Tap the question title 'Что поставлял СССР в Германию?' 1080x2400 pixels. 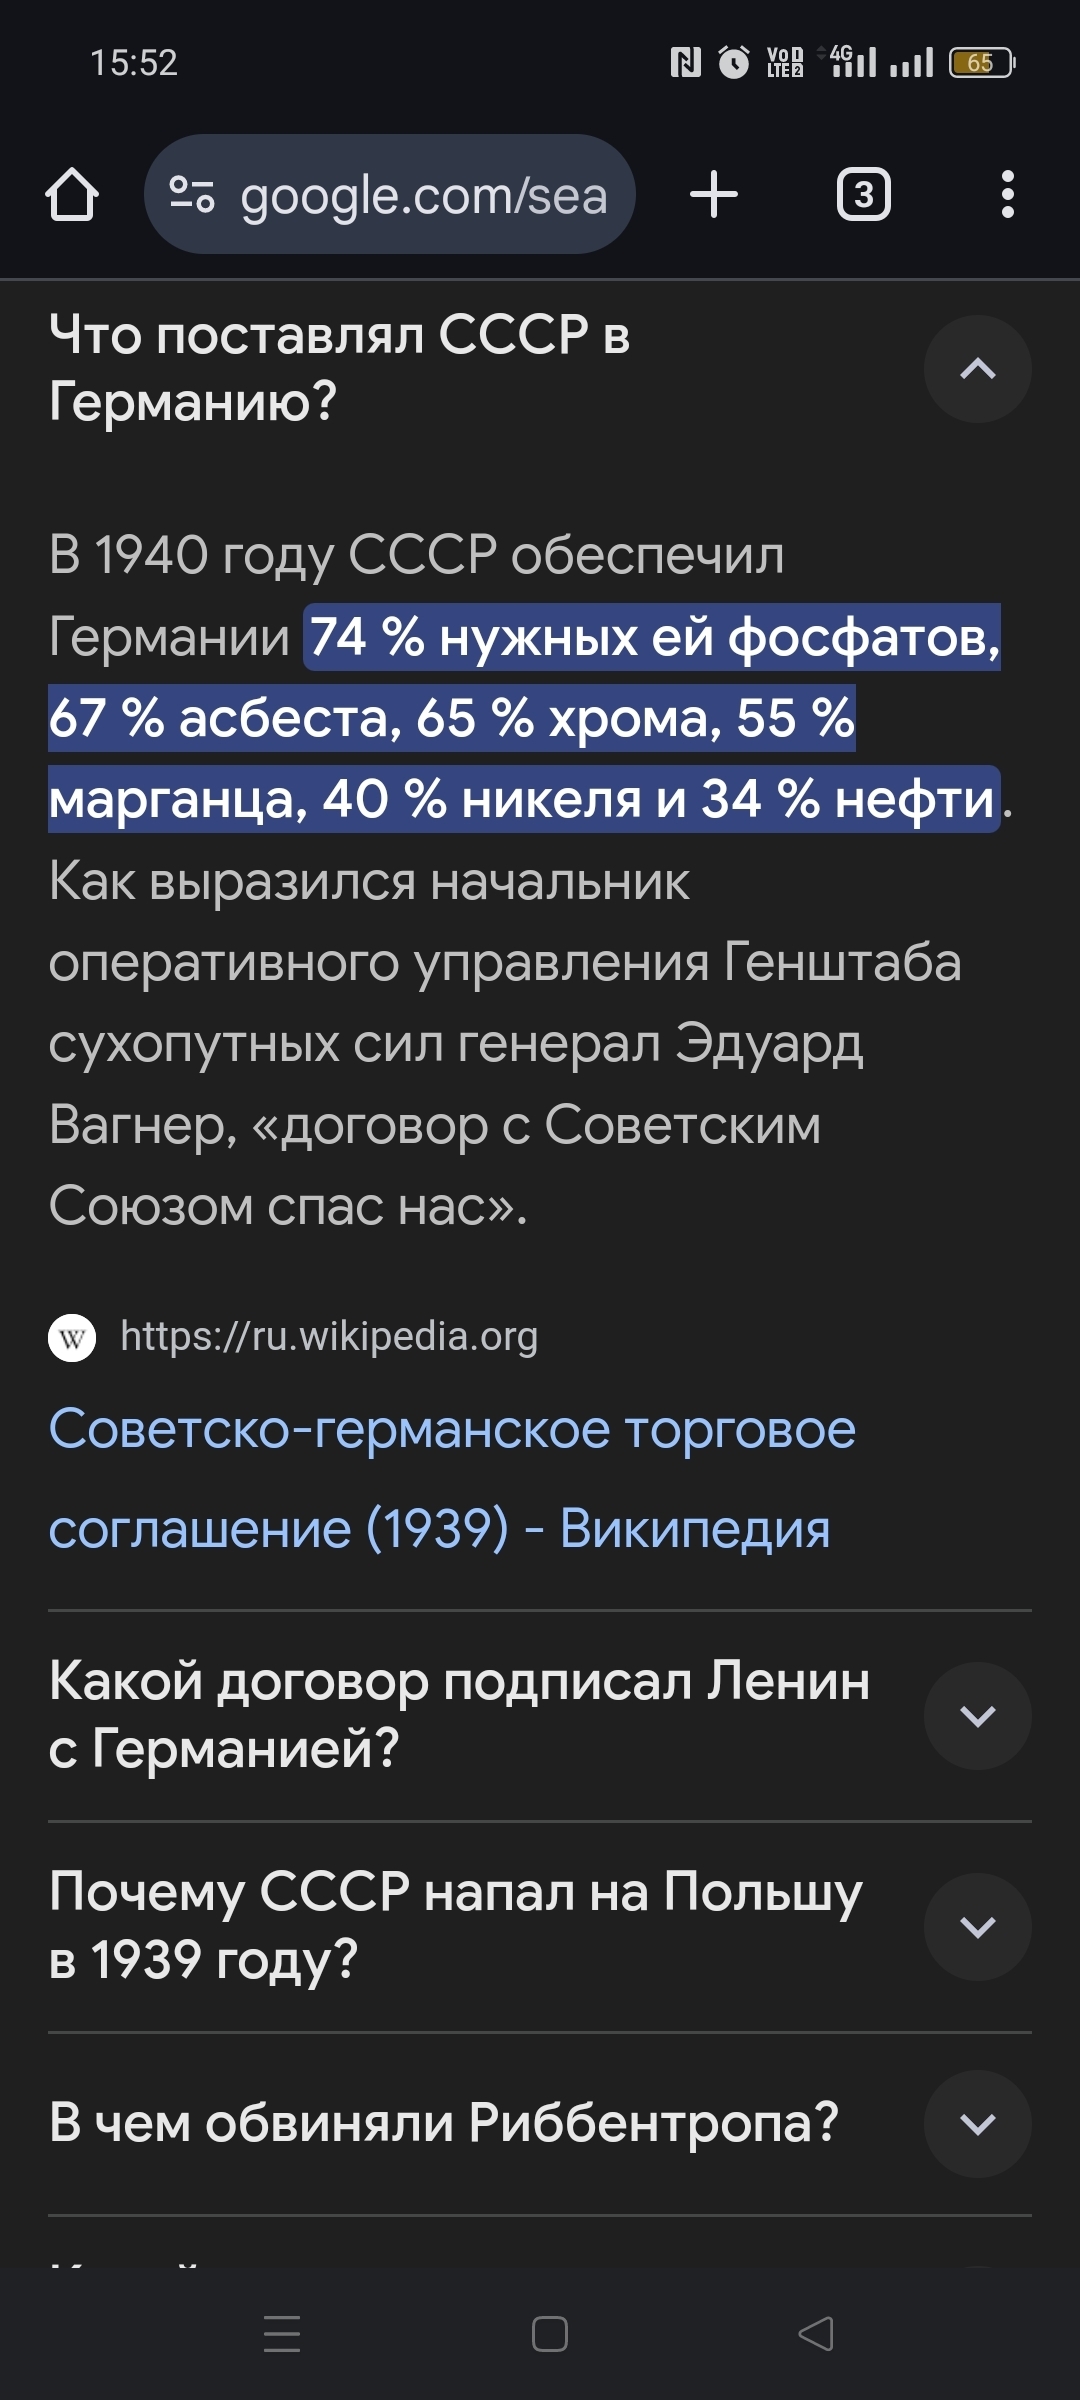(x=340, y=367)
